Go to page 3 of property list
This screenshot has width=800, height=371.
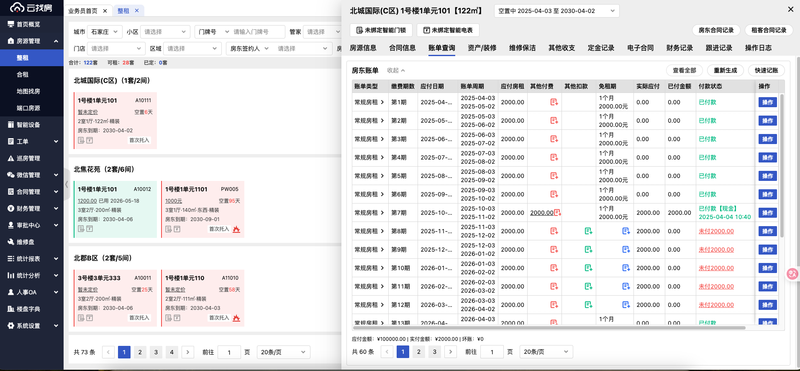click(x=156, y=352)
